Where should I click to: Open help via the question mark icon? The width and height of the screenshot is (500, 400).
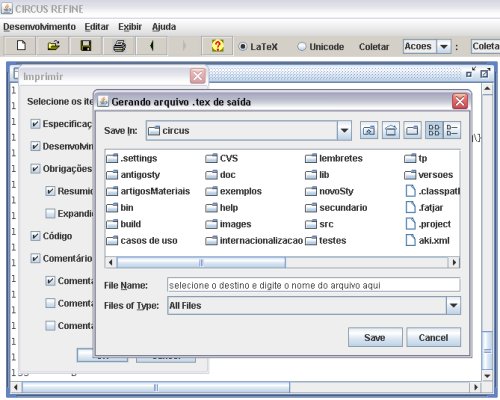217,46
